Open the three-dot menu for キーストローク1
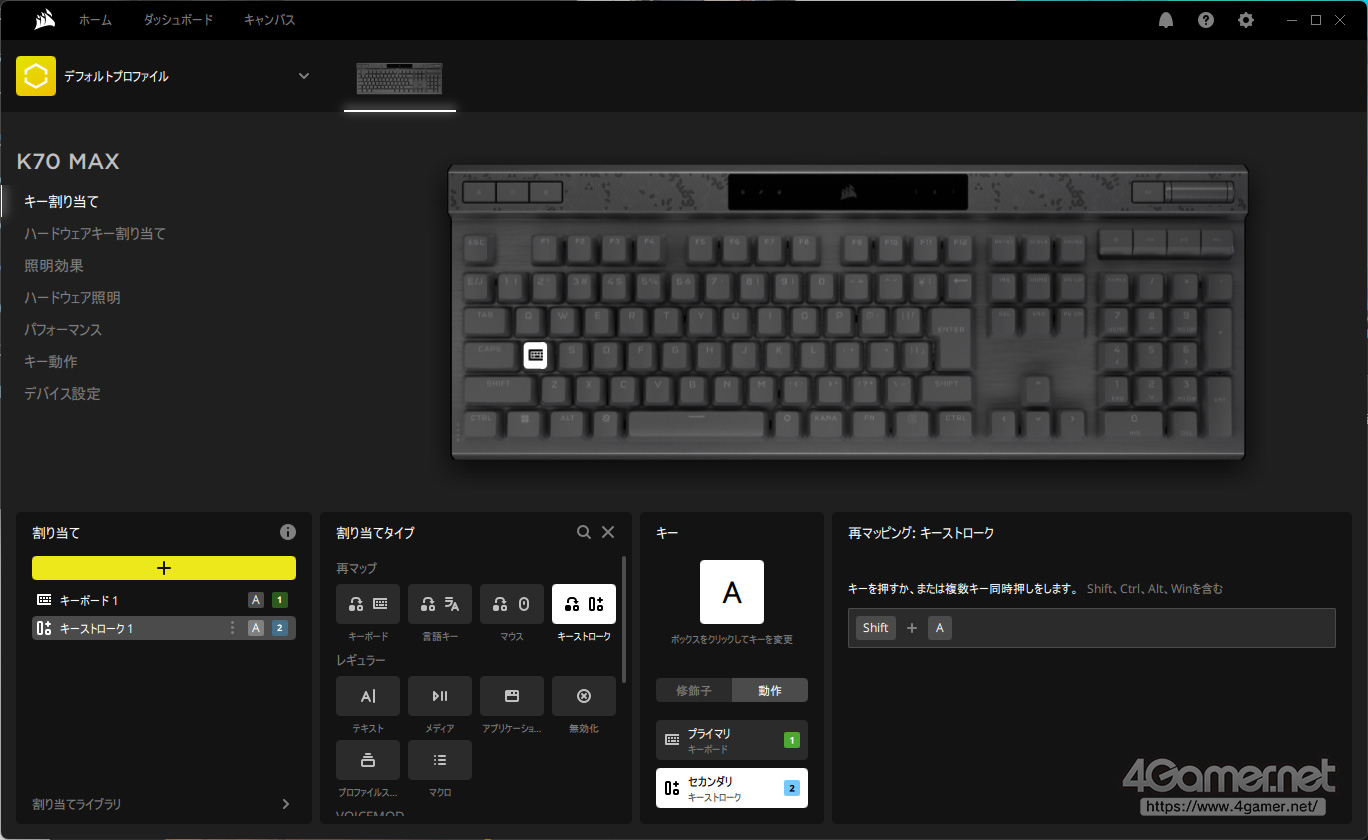1368x840 pixels. tap(233, 628)
